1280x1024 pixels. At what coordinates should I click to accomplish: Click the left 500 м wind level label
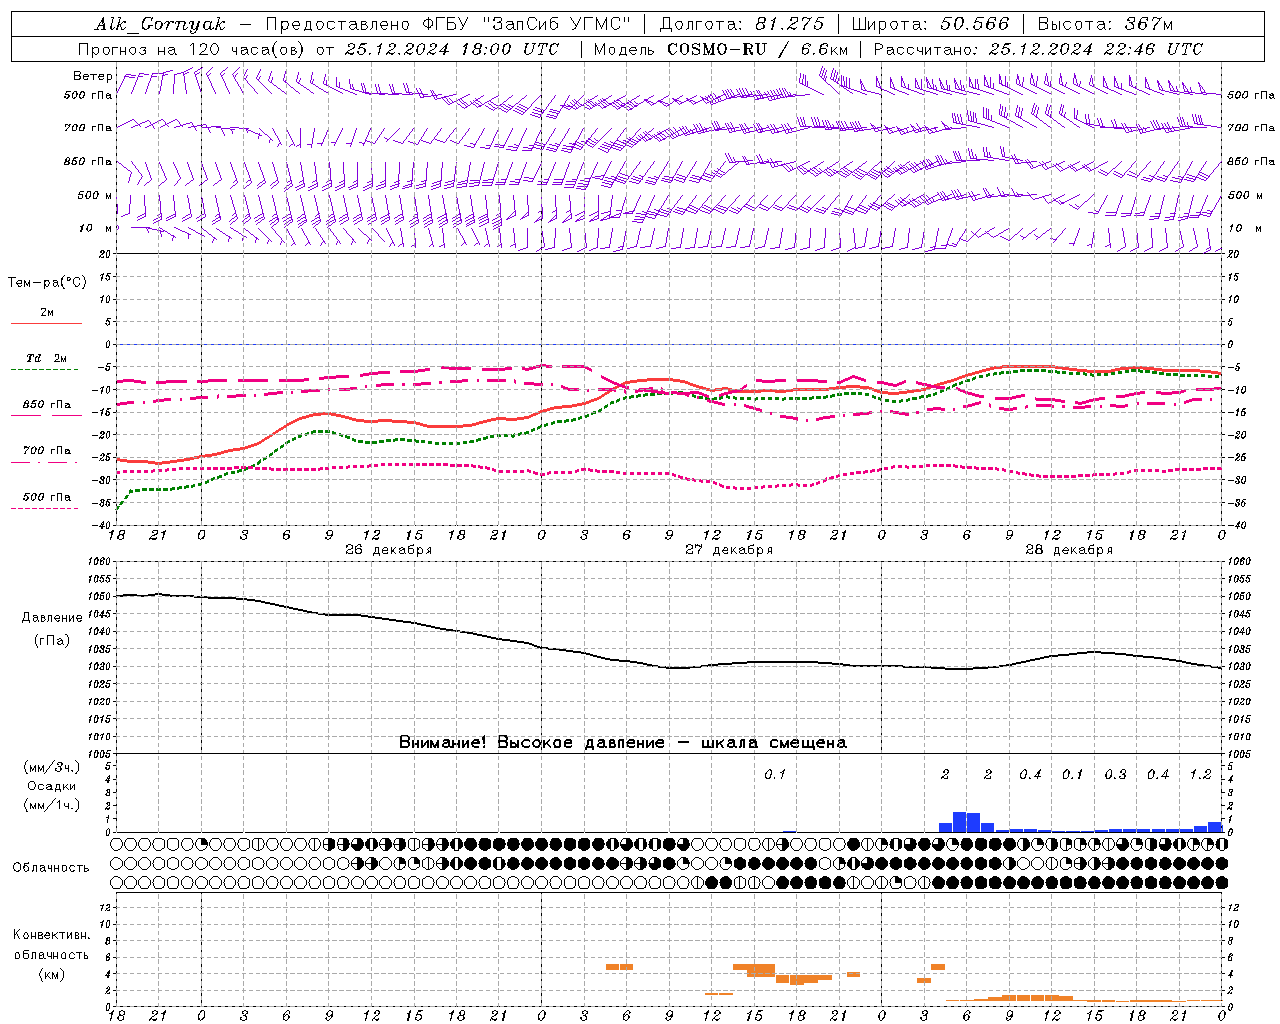(95, 195)
